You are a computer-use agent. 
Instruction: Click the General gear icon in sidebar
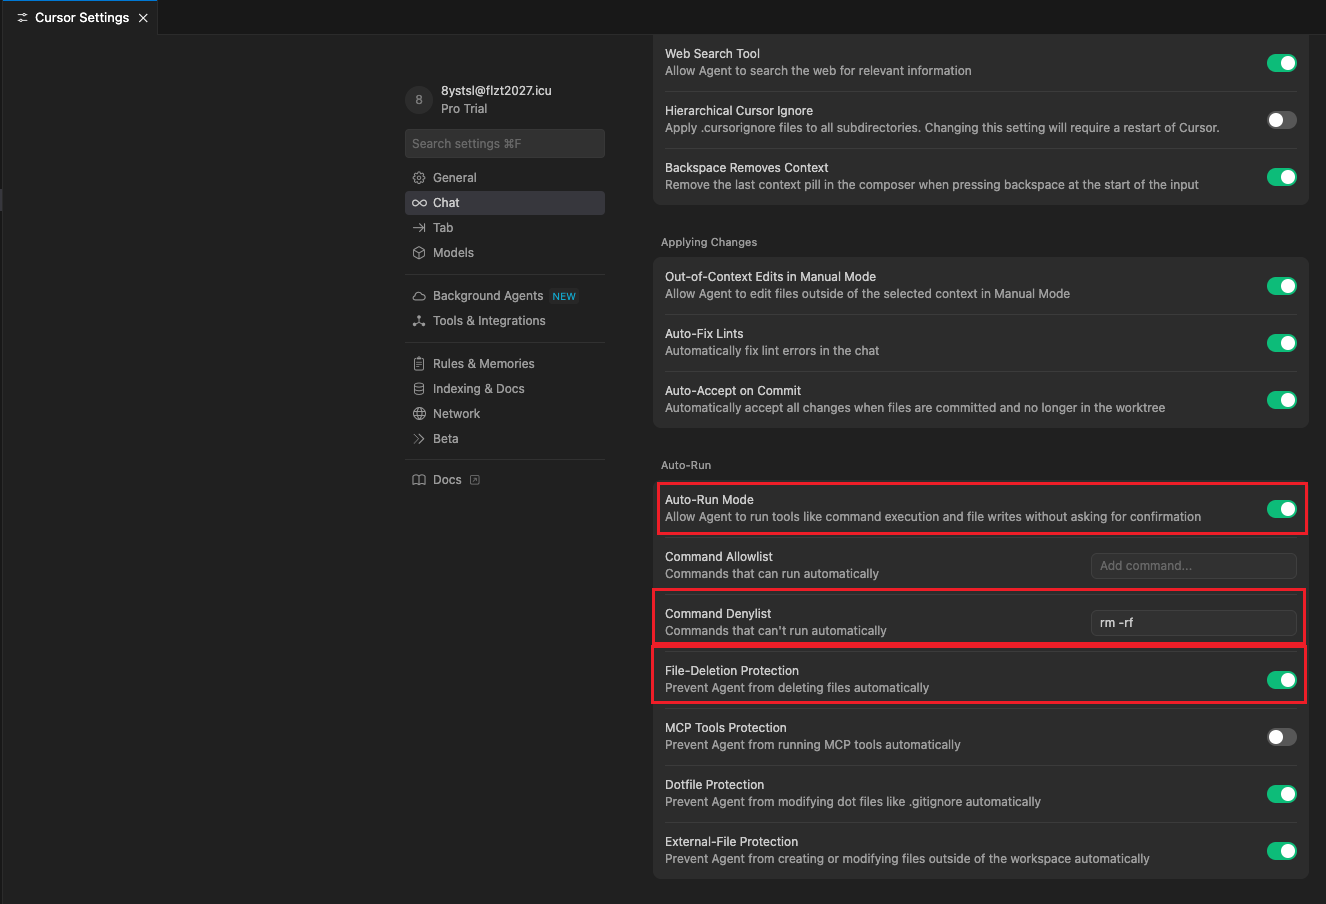coord(419,178)
